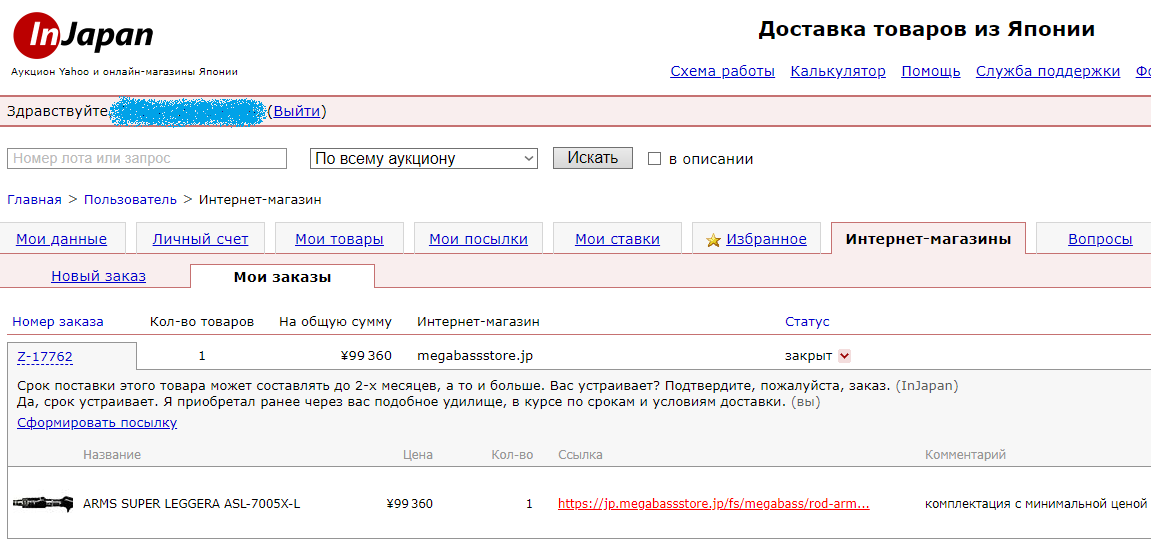Image resolution: width=1151 pixels, height=545 pixels.
Task: Click Пользователь in the breadcrumb
Action: [130, 199]
